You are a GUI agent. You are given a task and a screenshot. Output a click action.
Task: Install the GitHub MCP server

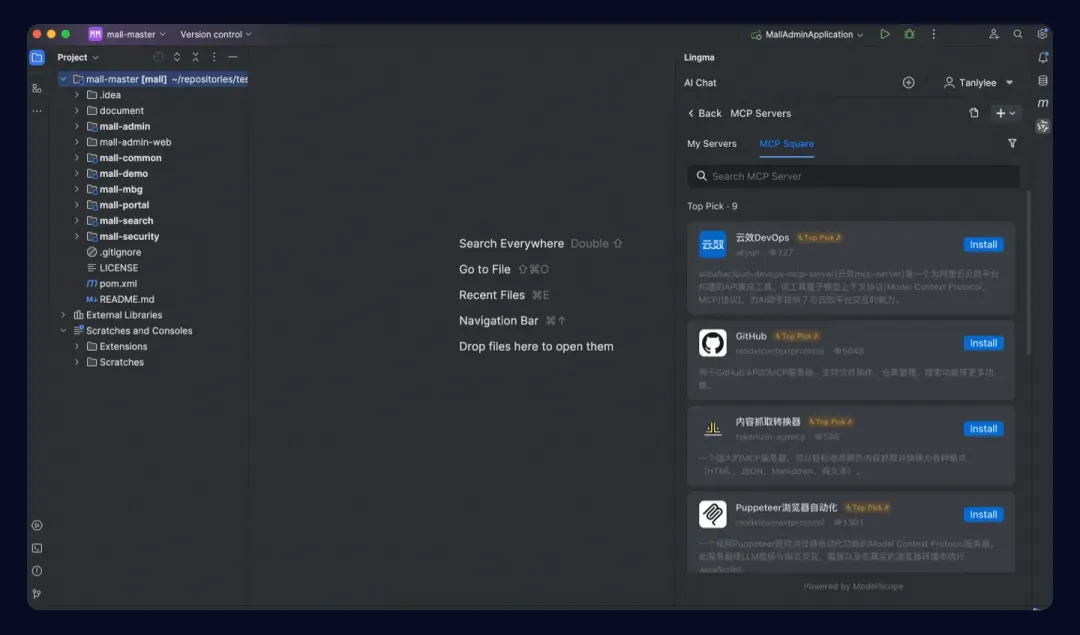pyautogui.click(x=983, y=343)
